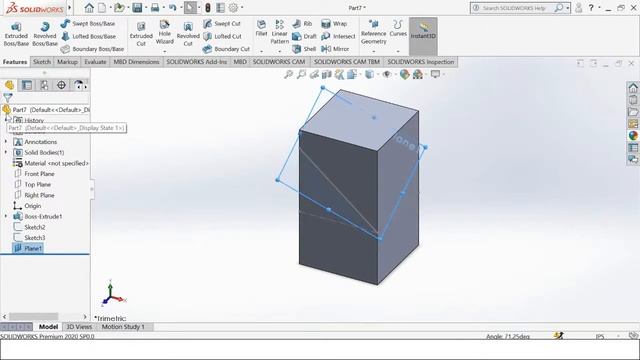Select the Swept Cut tool
Viewport: 640px width, 360px height.
click(x=222, y=24)
